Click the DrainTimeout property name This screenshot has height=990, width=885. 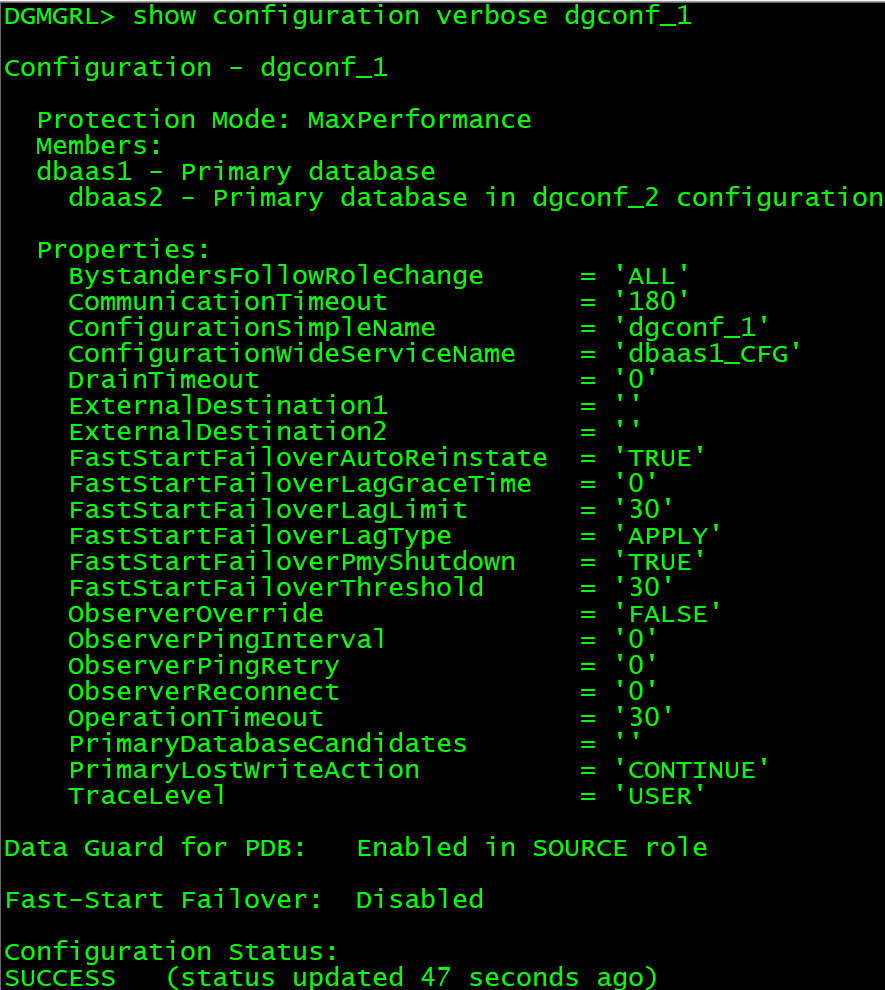(x=164, y=380)
